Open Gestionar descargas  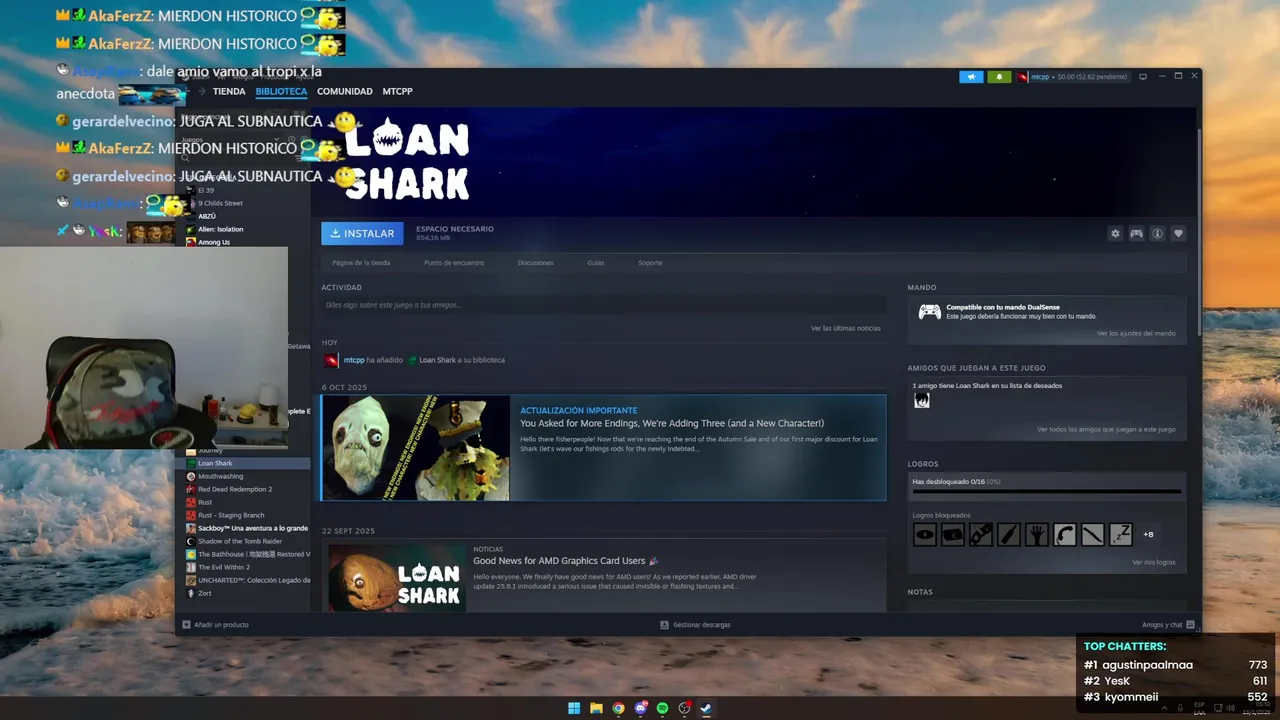point(695,625)
